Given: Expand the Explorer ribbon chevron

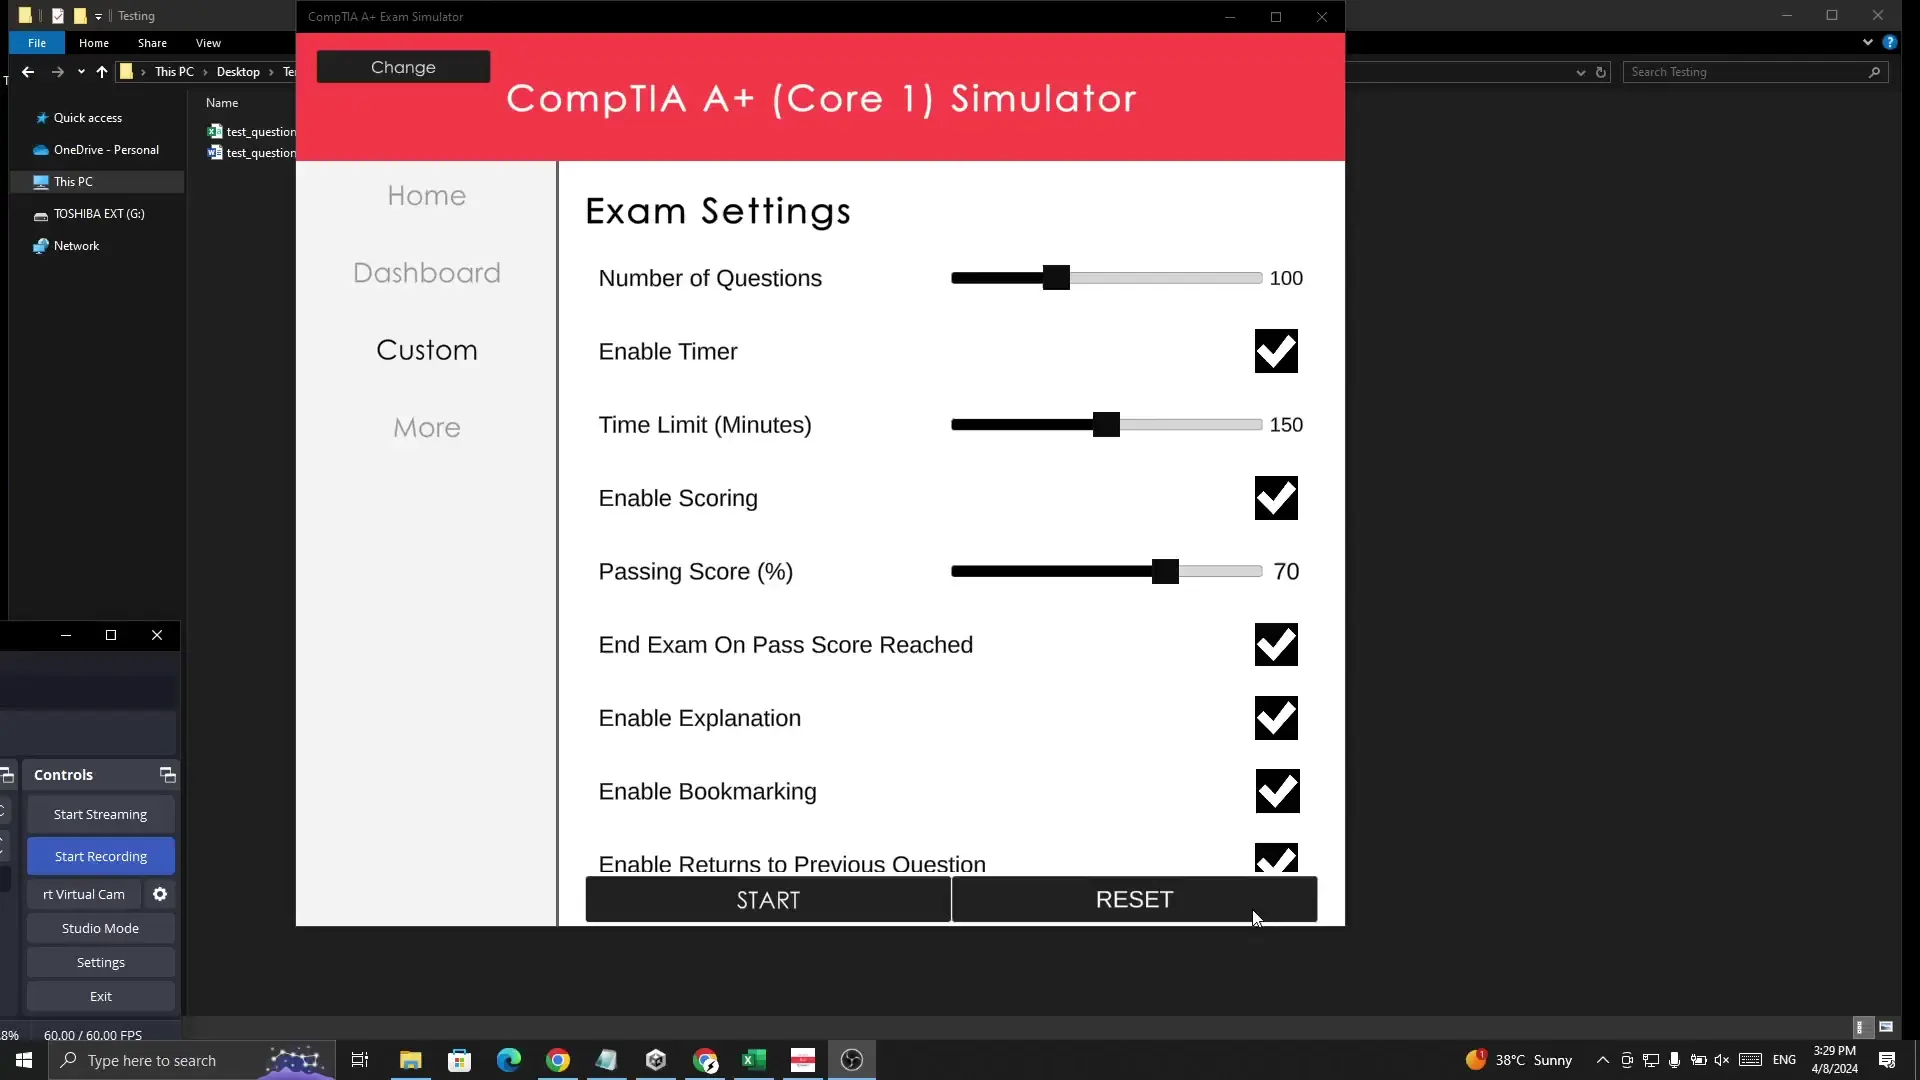Looking at the screenshot, I should (1867, 43).
